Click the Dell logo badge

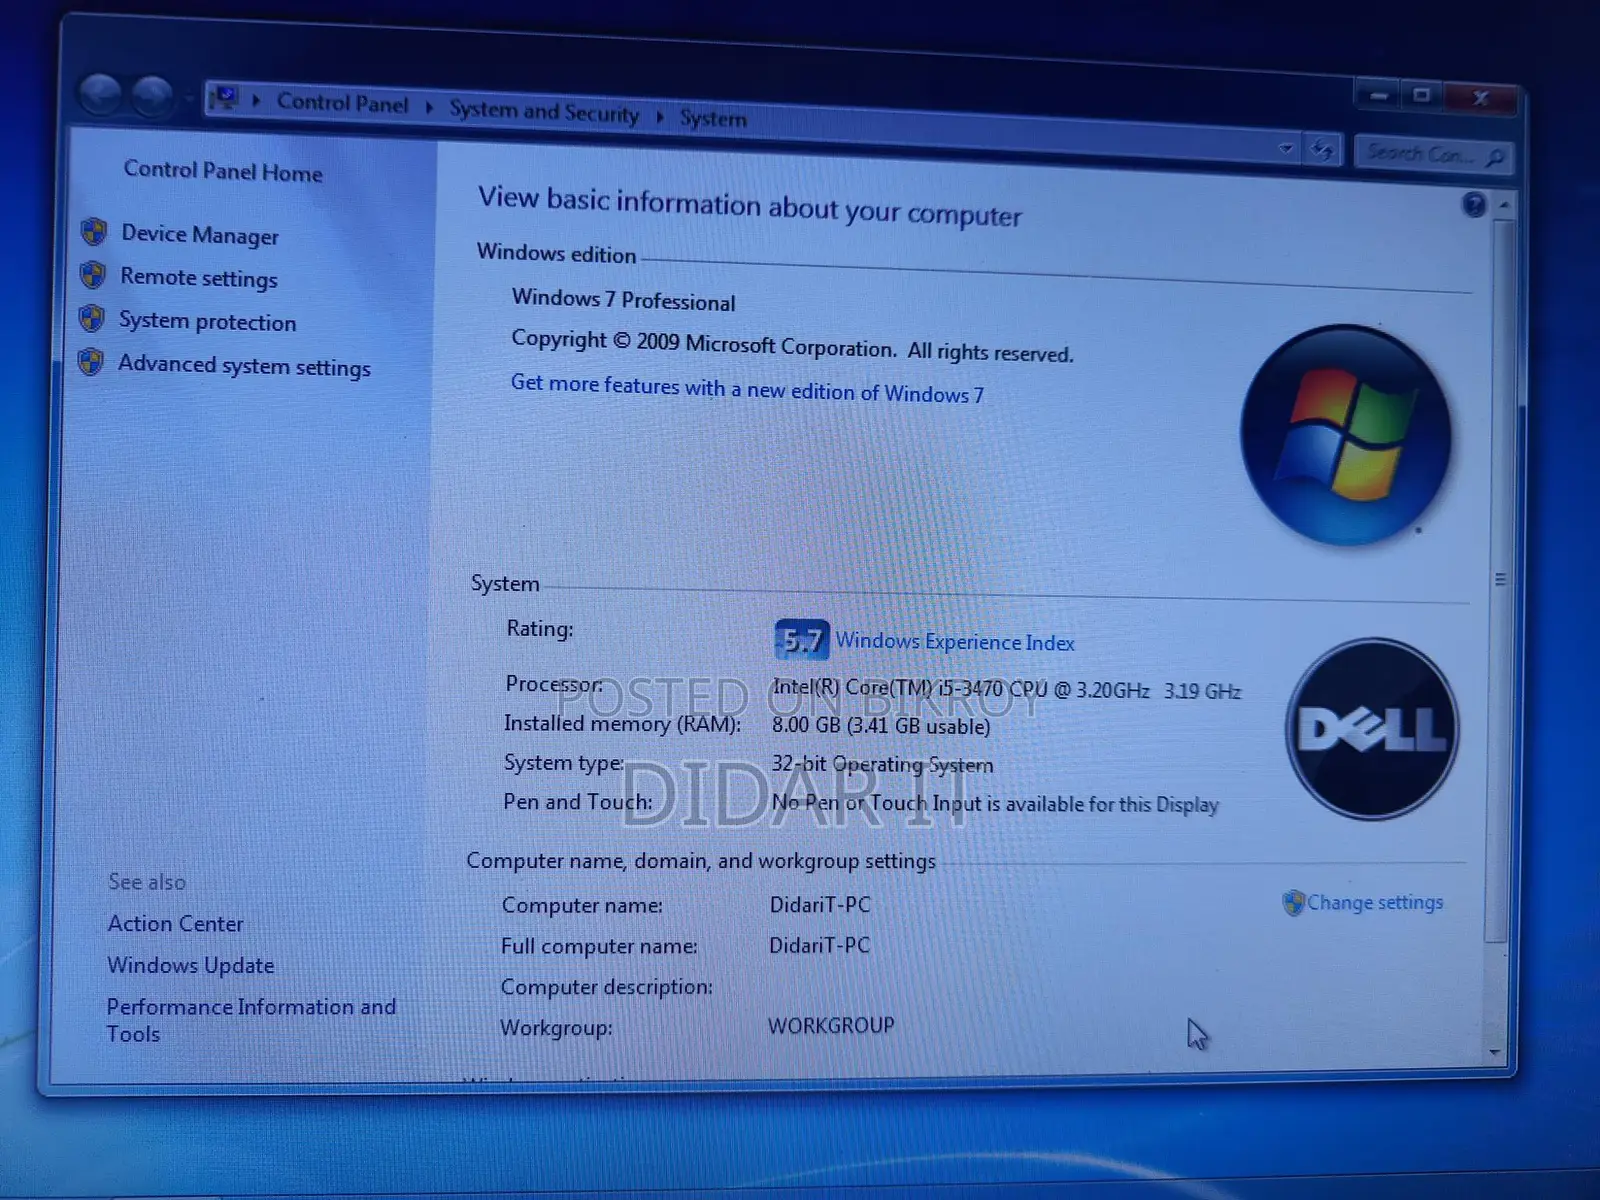point(1372,728)
